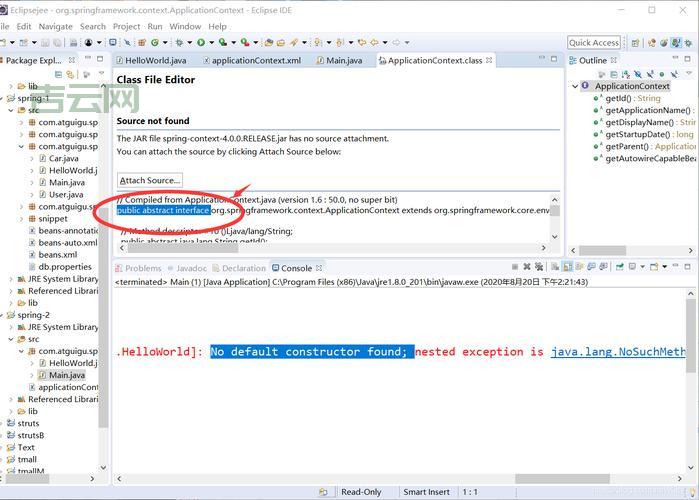Click the Last Edit Location arrow icon
Screen dimensions: 699x500
tap(362, 42)
